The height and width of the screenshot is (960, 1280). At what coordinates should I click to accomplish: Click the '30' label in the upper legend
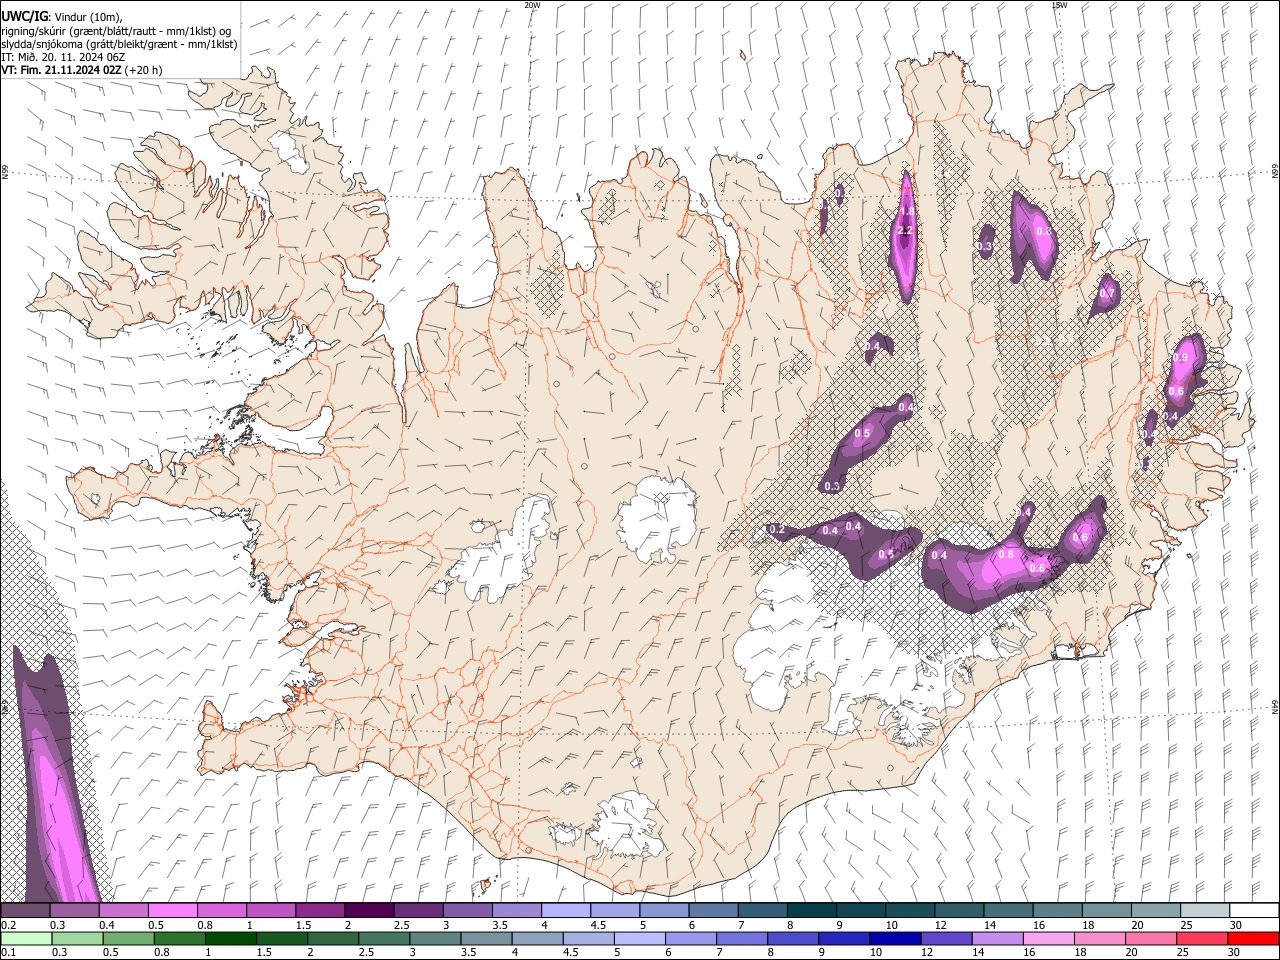tap(1236, 925)
